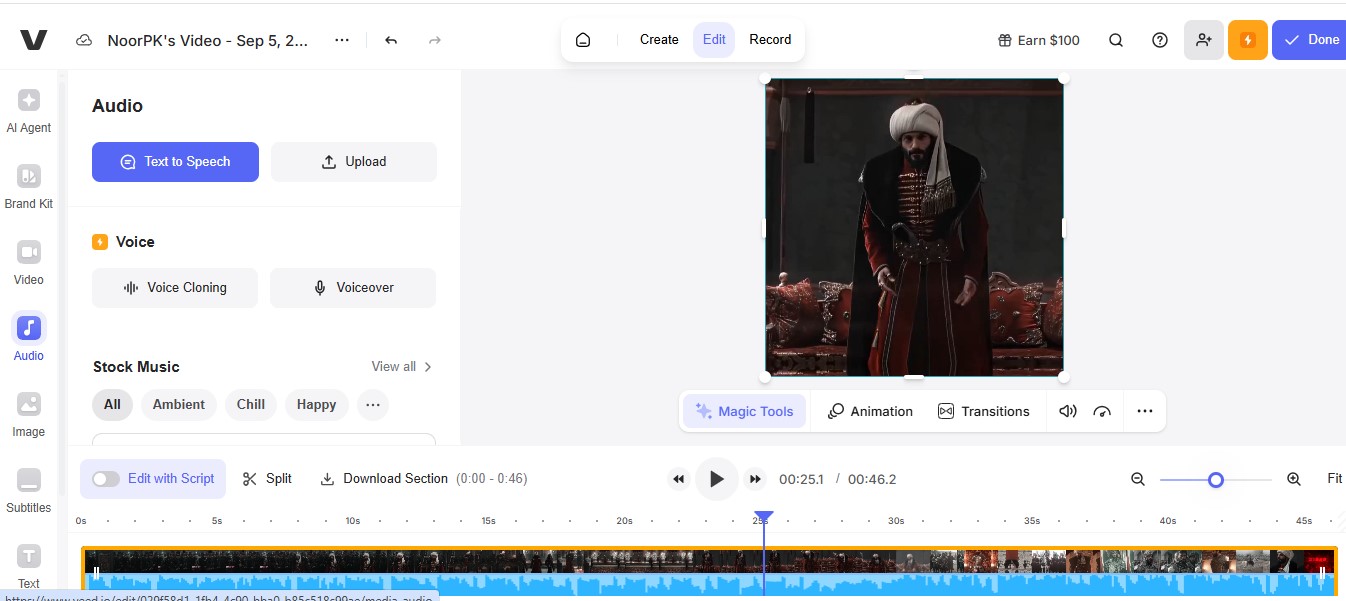
Task: Play the video from the timeline controls
Action: point(716,478)
